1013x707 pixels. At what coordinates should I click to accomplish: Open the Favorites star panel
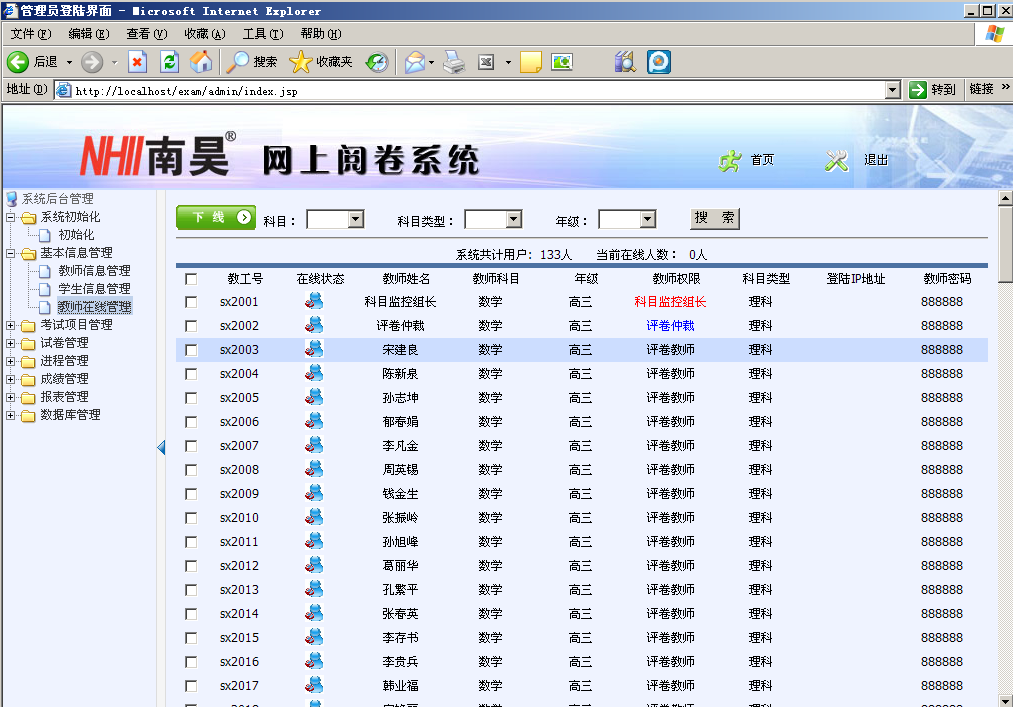300,62
